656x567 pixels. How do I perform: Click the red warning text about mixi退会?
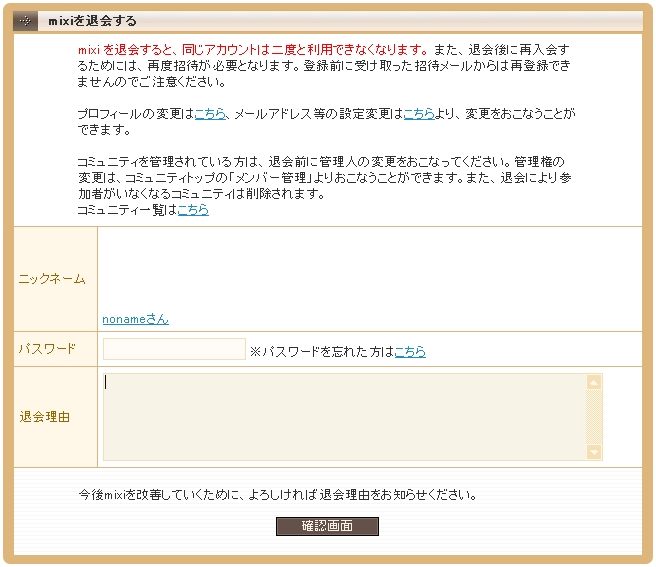click(253, 50)
